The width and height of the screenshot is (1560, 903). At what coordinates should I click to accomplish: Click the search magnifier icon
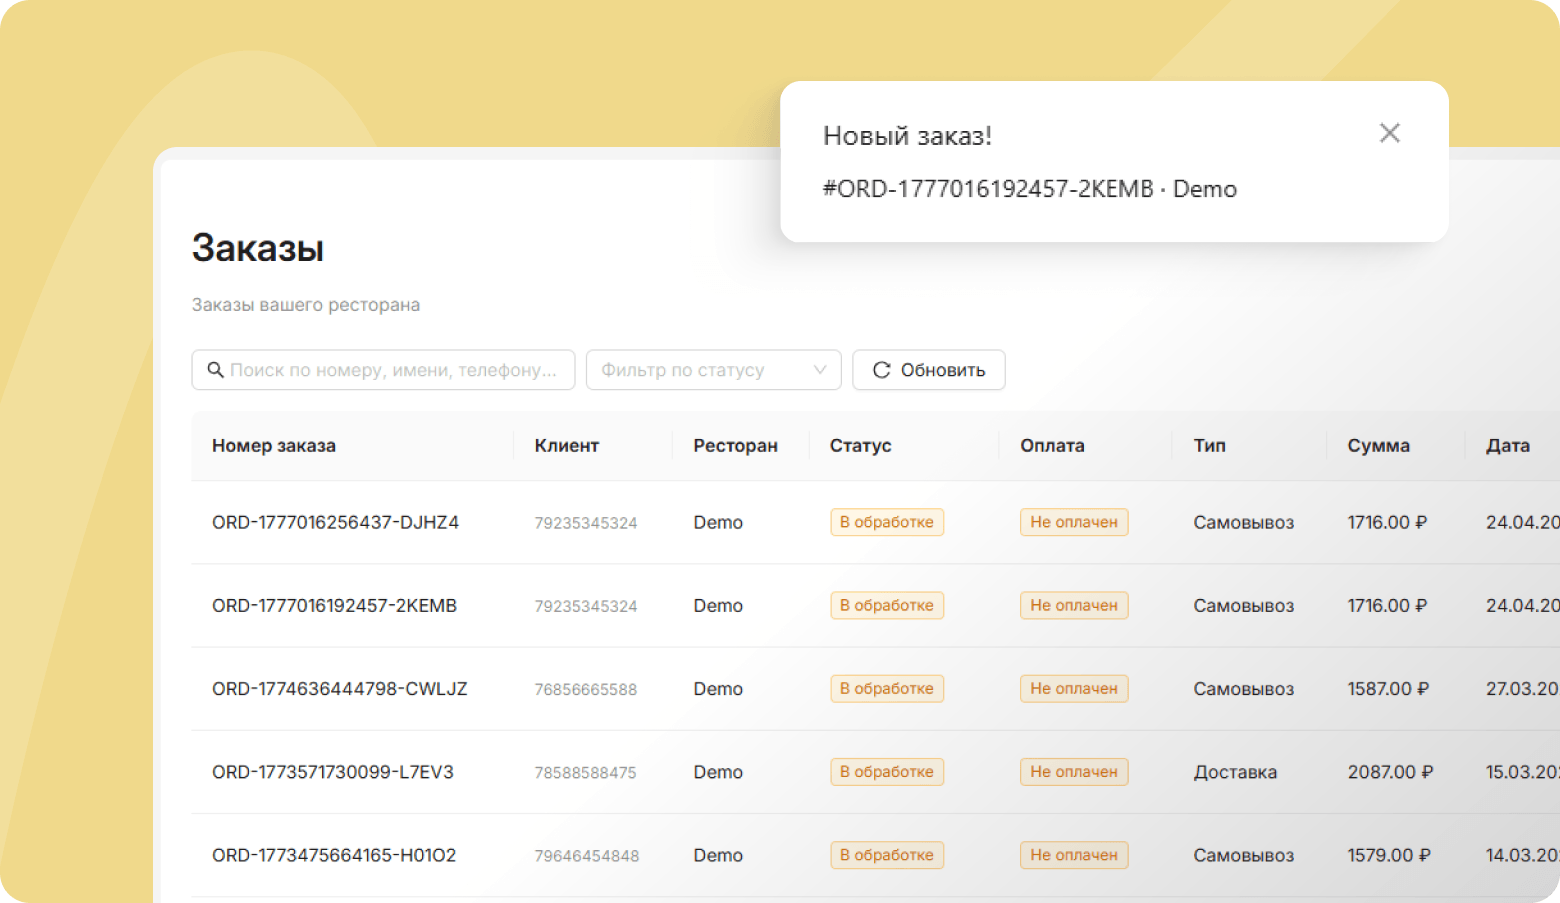[x=215, y=370]
